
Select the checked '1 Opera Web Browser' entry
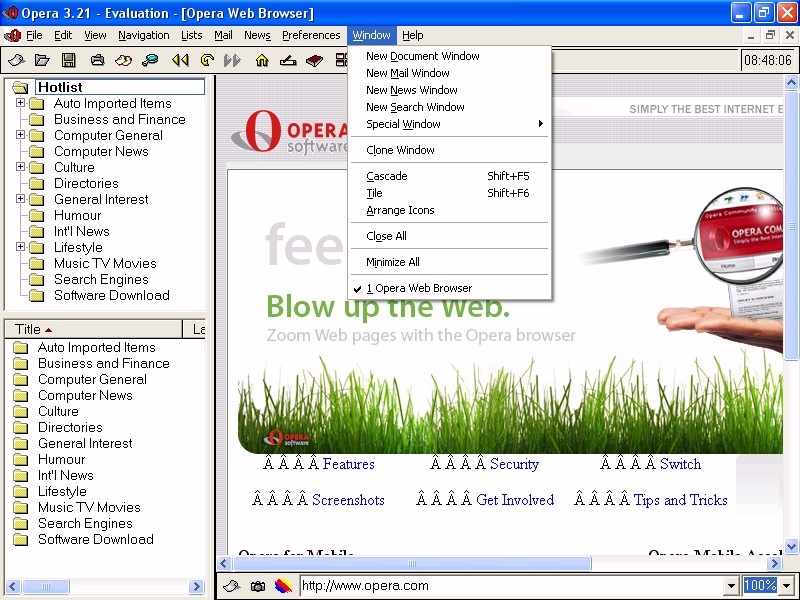[451, 288]
